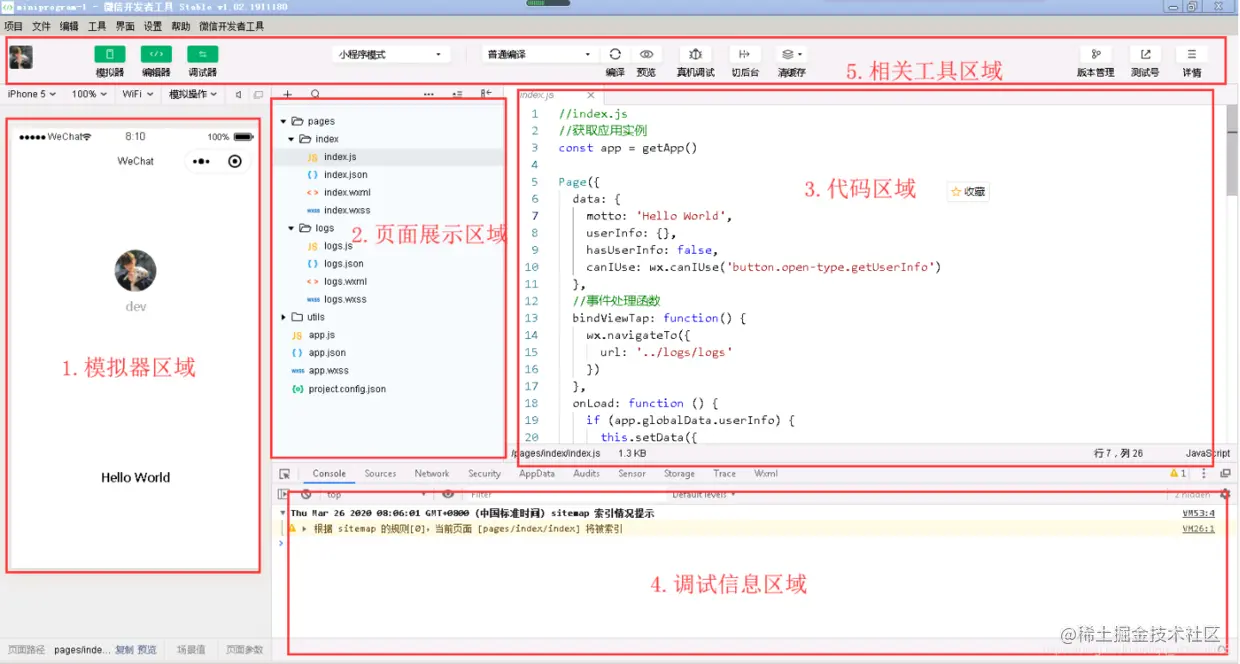This screenshot has height=664, width=1240.
Task: Collapse the index folder
Action: [291, 139]
